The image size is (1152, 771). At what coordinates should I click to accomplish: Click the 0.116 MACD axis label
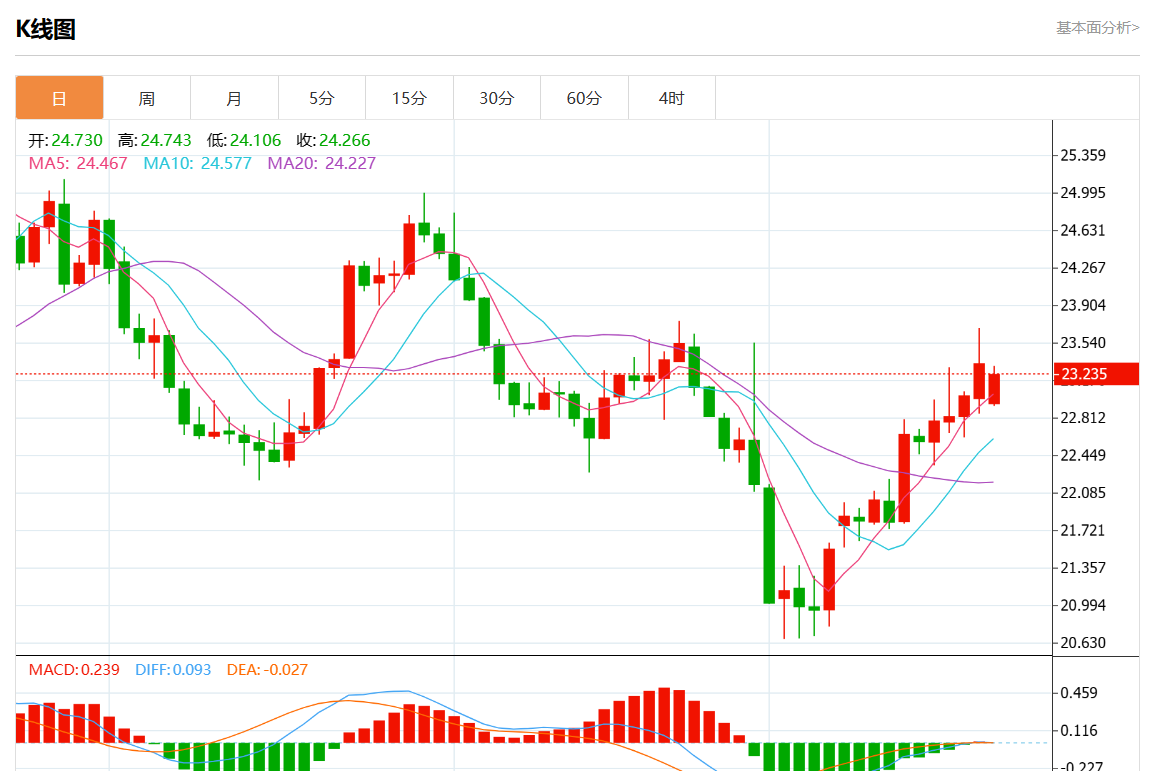(1079, 731)
